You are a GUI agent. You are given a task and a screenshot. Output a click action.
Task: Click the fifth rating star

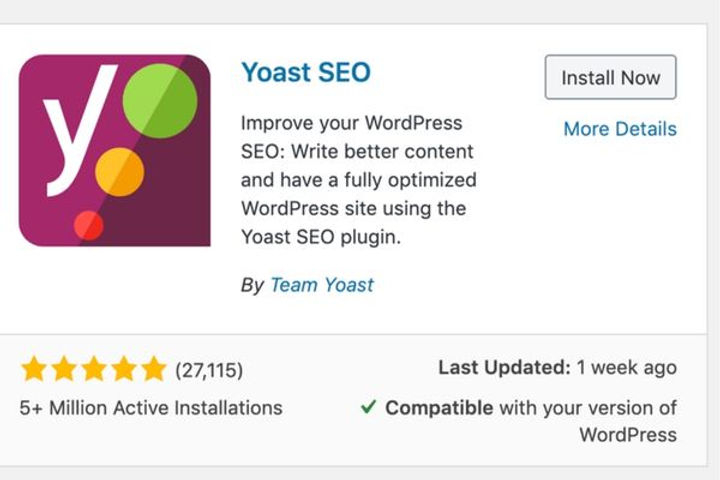pos(153,369)
